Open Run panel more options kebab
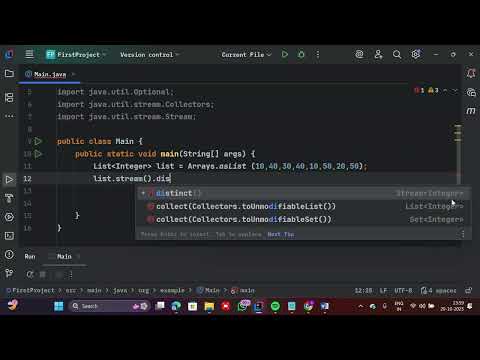The image size is (480, 360). point(71,275)
